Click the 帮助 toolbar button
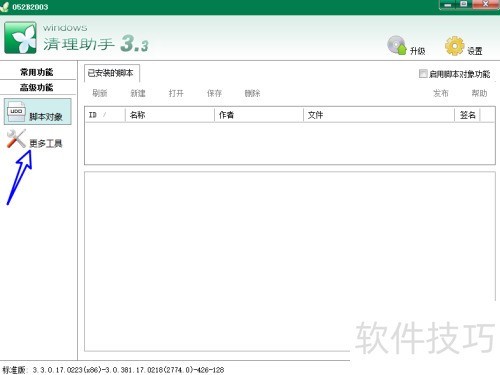Screen dimensions: 500x375 pos(479,93)
